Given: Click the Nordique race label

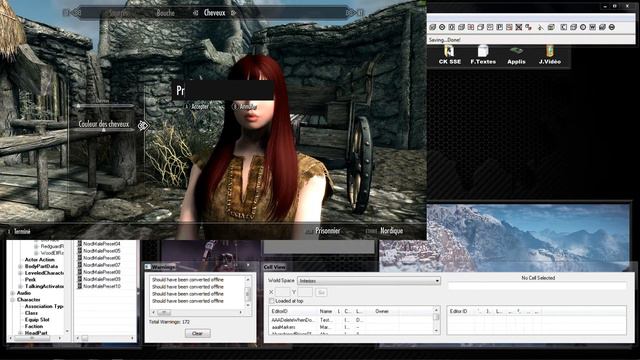Looking at the screenshot, I should coord(391,231).
